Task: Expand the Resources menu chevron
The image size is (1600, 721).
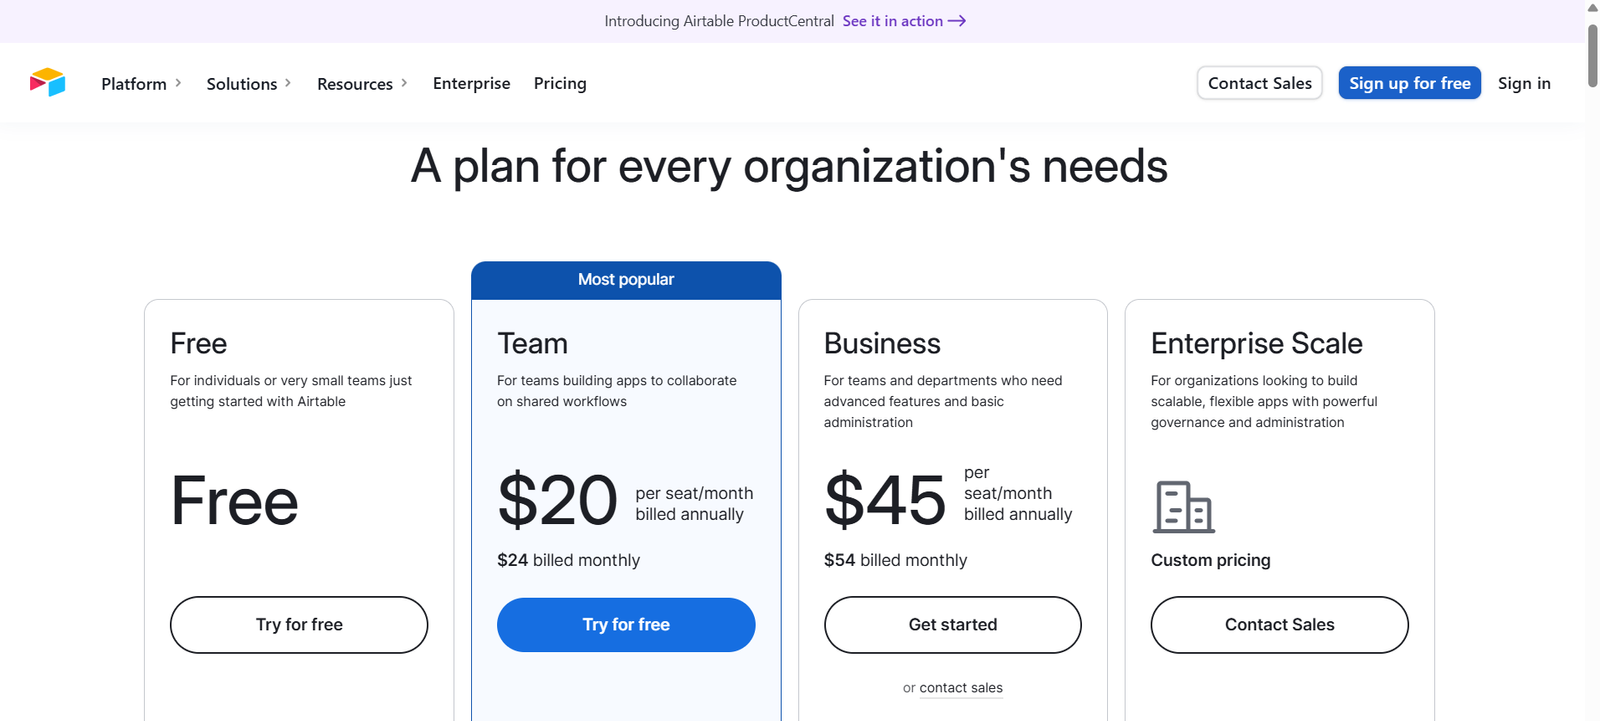Action: [x=404, y=83]
